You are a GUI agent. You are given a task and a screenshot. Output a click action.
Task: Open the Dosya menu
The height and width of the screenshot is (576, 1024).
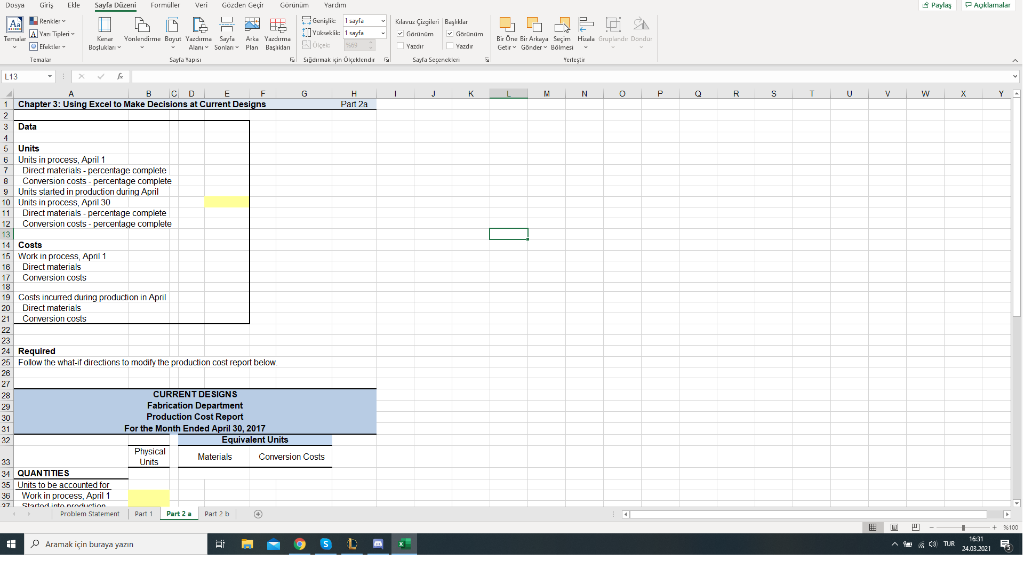pos(15,5)
